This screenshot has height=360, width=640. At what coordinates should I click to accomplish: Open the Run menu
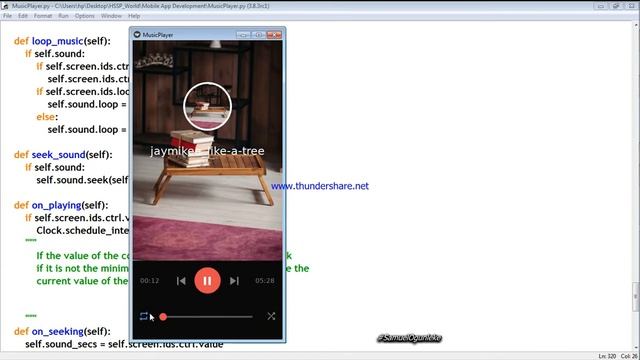(x=63, y=16)
